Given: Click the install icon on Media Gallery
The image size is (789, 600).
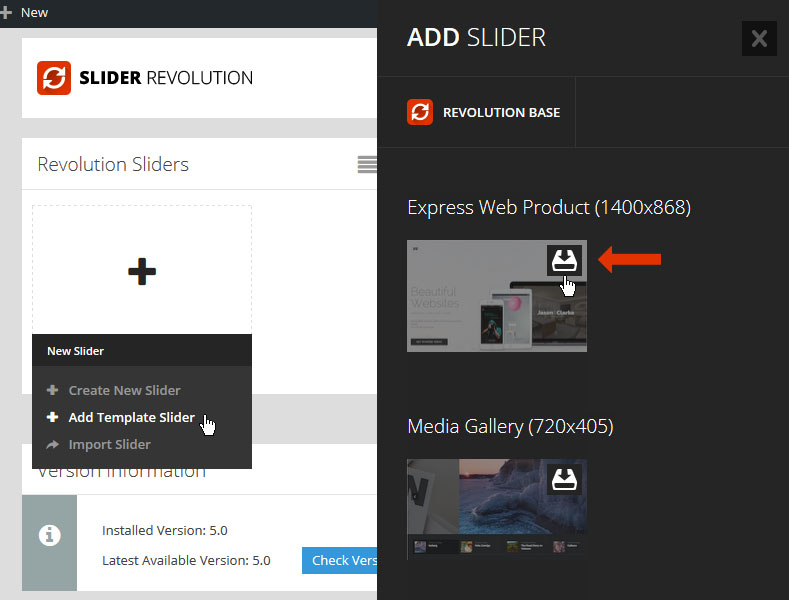Looking at the screenshot, I should pos(564,479).
